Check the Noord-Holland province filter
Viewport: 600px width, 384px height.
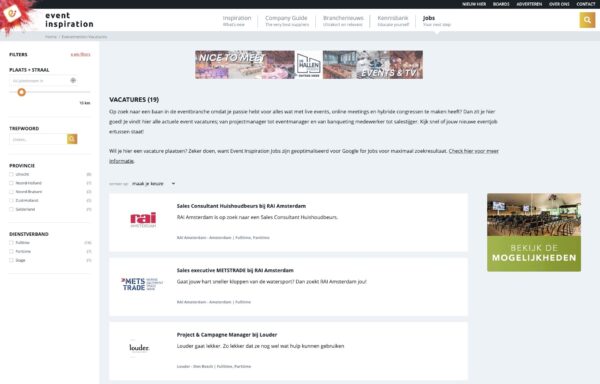click(11, 183)
